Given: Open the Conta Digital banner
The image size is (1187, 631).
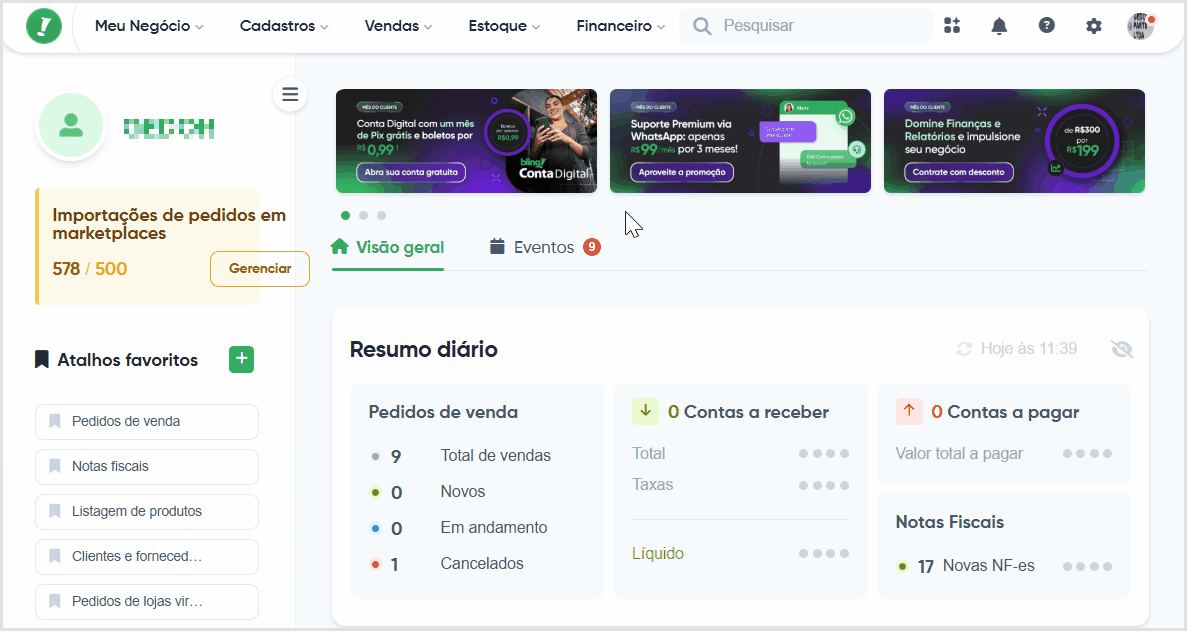Looking at the screenshot, I should 466,141.
